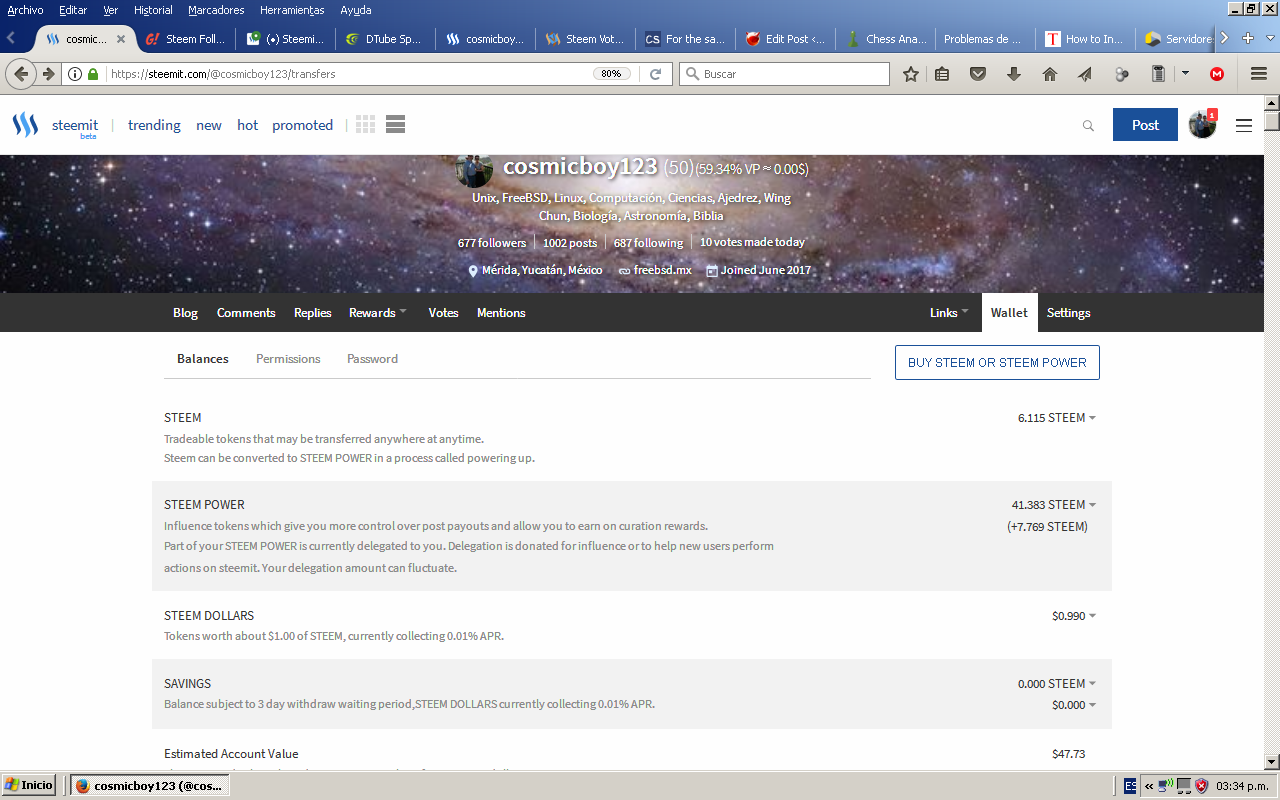Screen dimensions: 1280x800
Task: Open the Blog profile link
Action: click(x=185, y=313)
